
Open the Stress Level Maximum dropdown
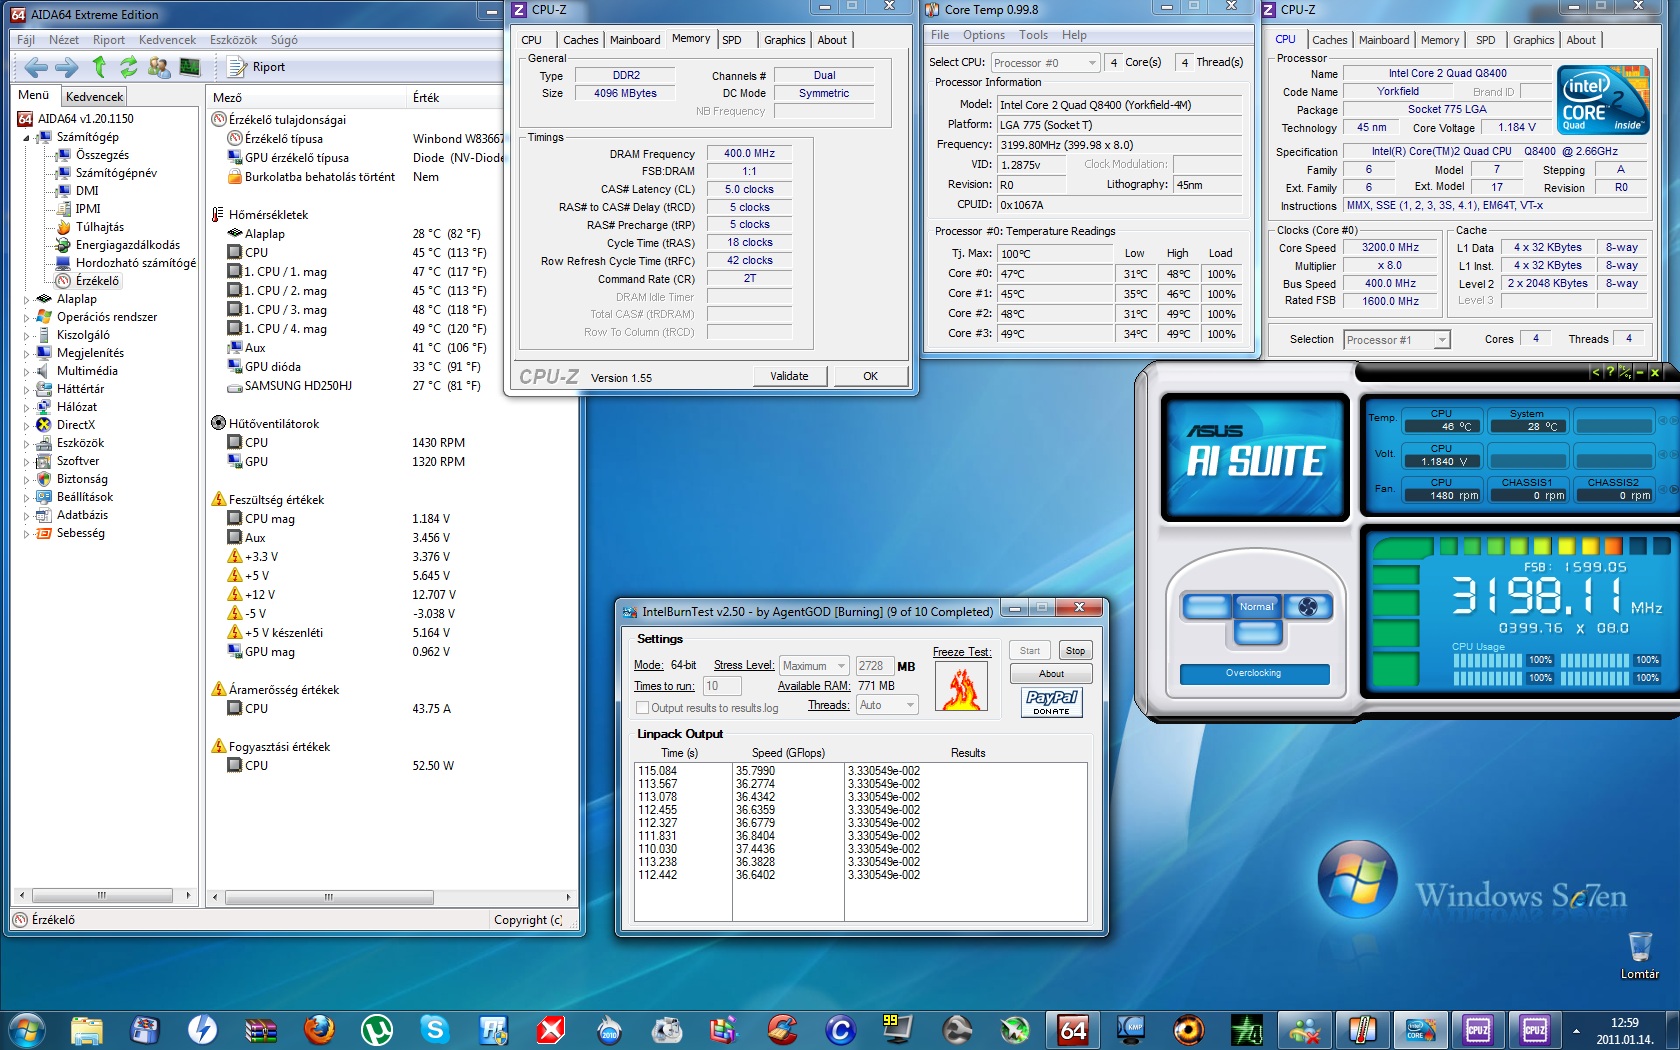click(814, 666)
